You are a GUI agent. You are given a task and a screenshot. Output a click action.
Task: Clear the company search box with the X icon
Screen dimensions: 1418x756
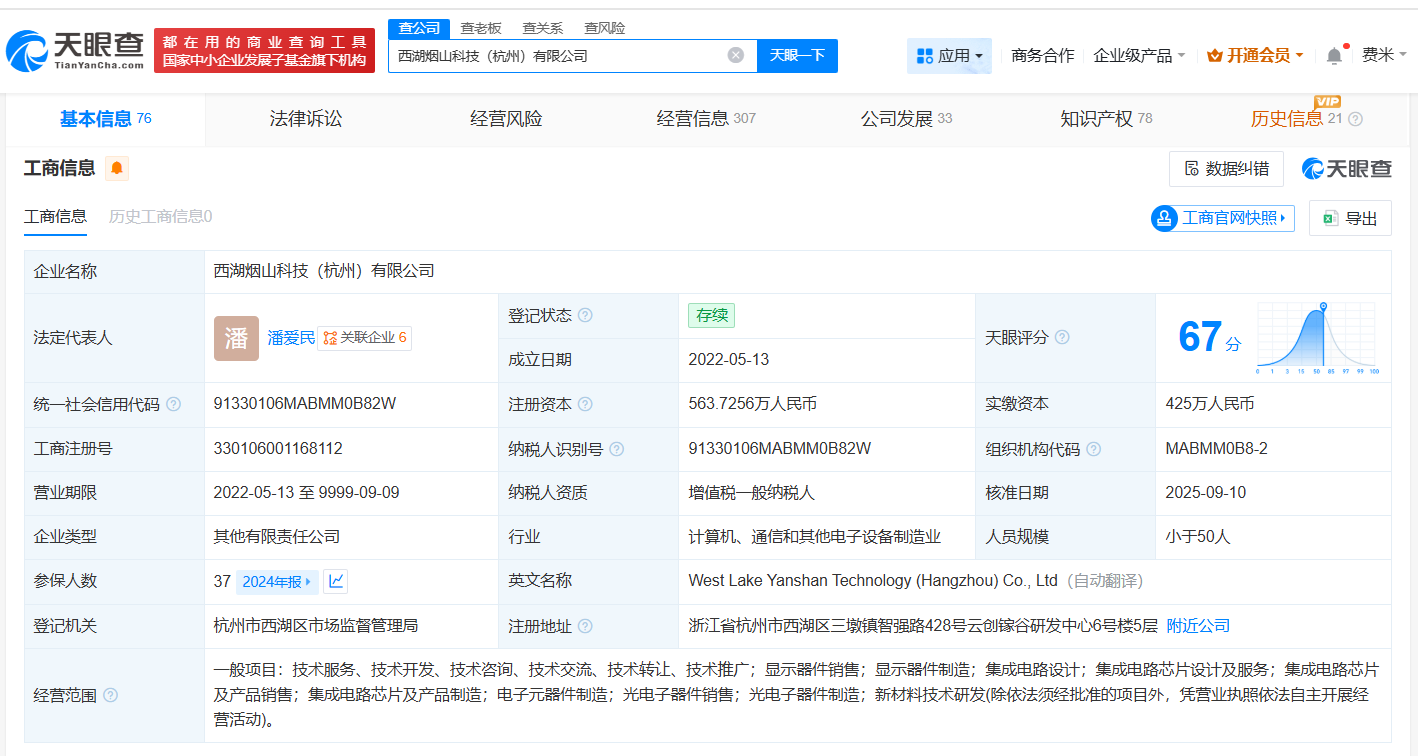(x=736, y=55)
